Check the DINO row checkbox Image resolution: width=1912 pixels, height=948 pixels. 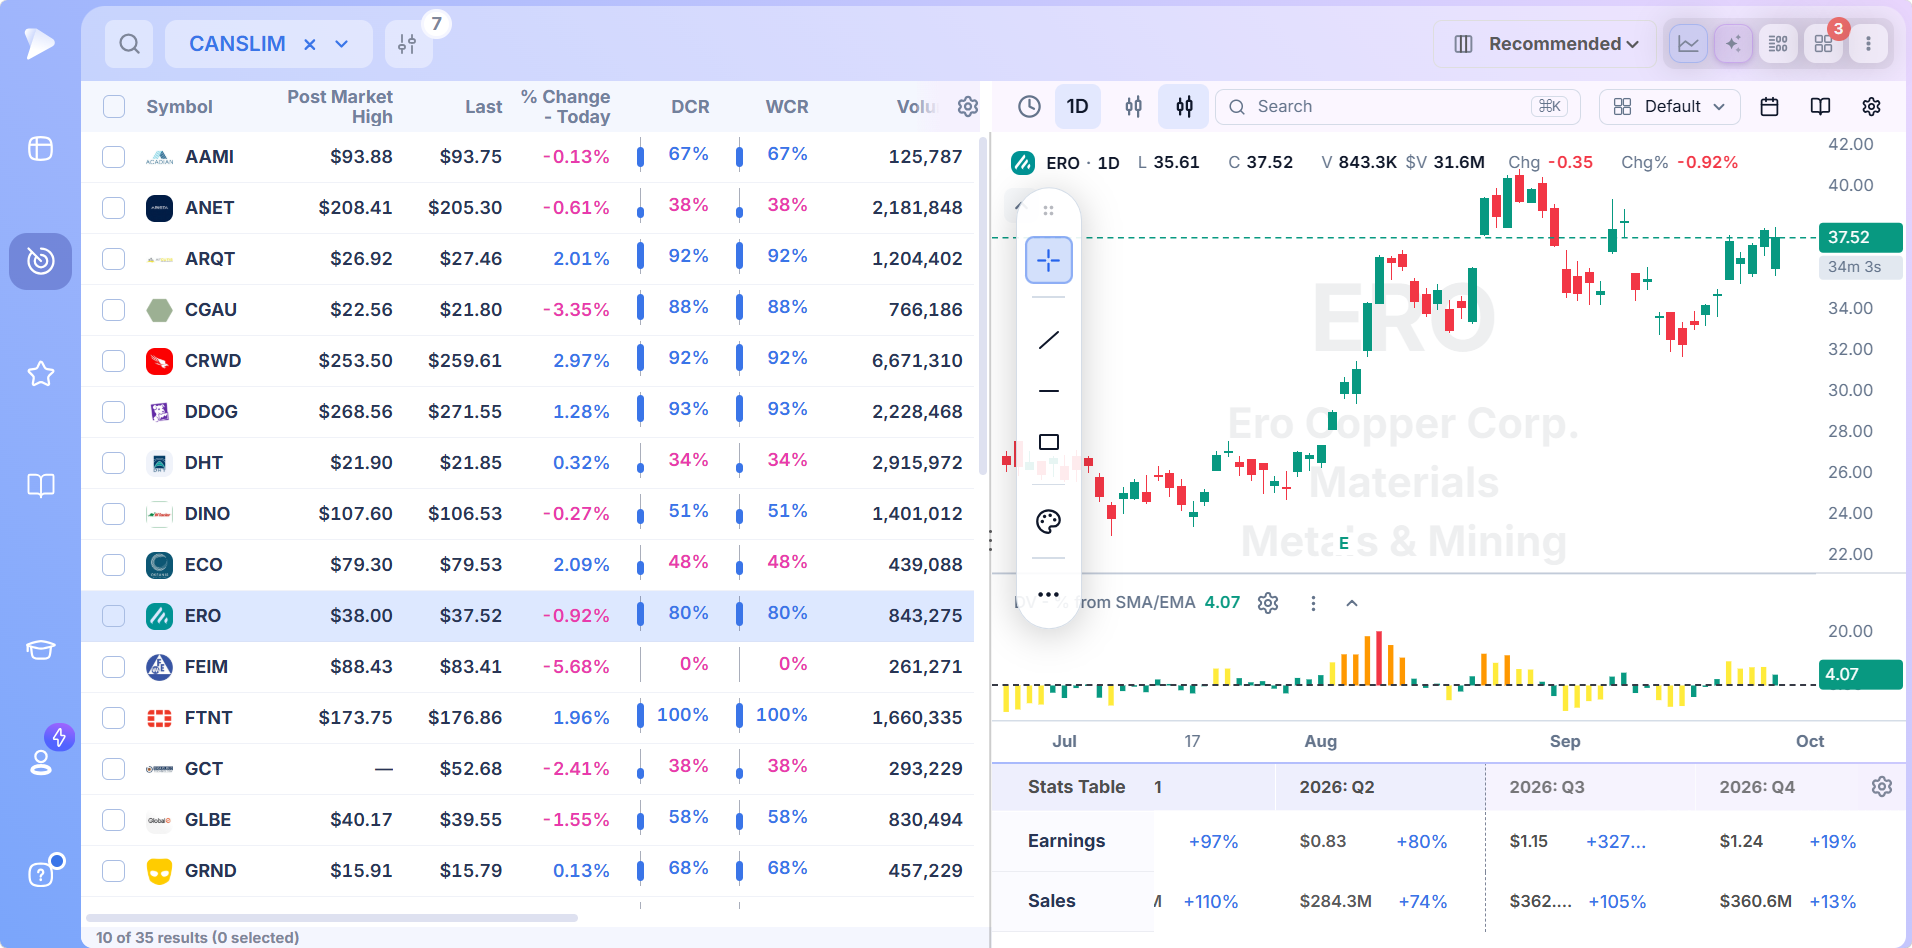click(114, 514)
